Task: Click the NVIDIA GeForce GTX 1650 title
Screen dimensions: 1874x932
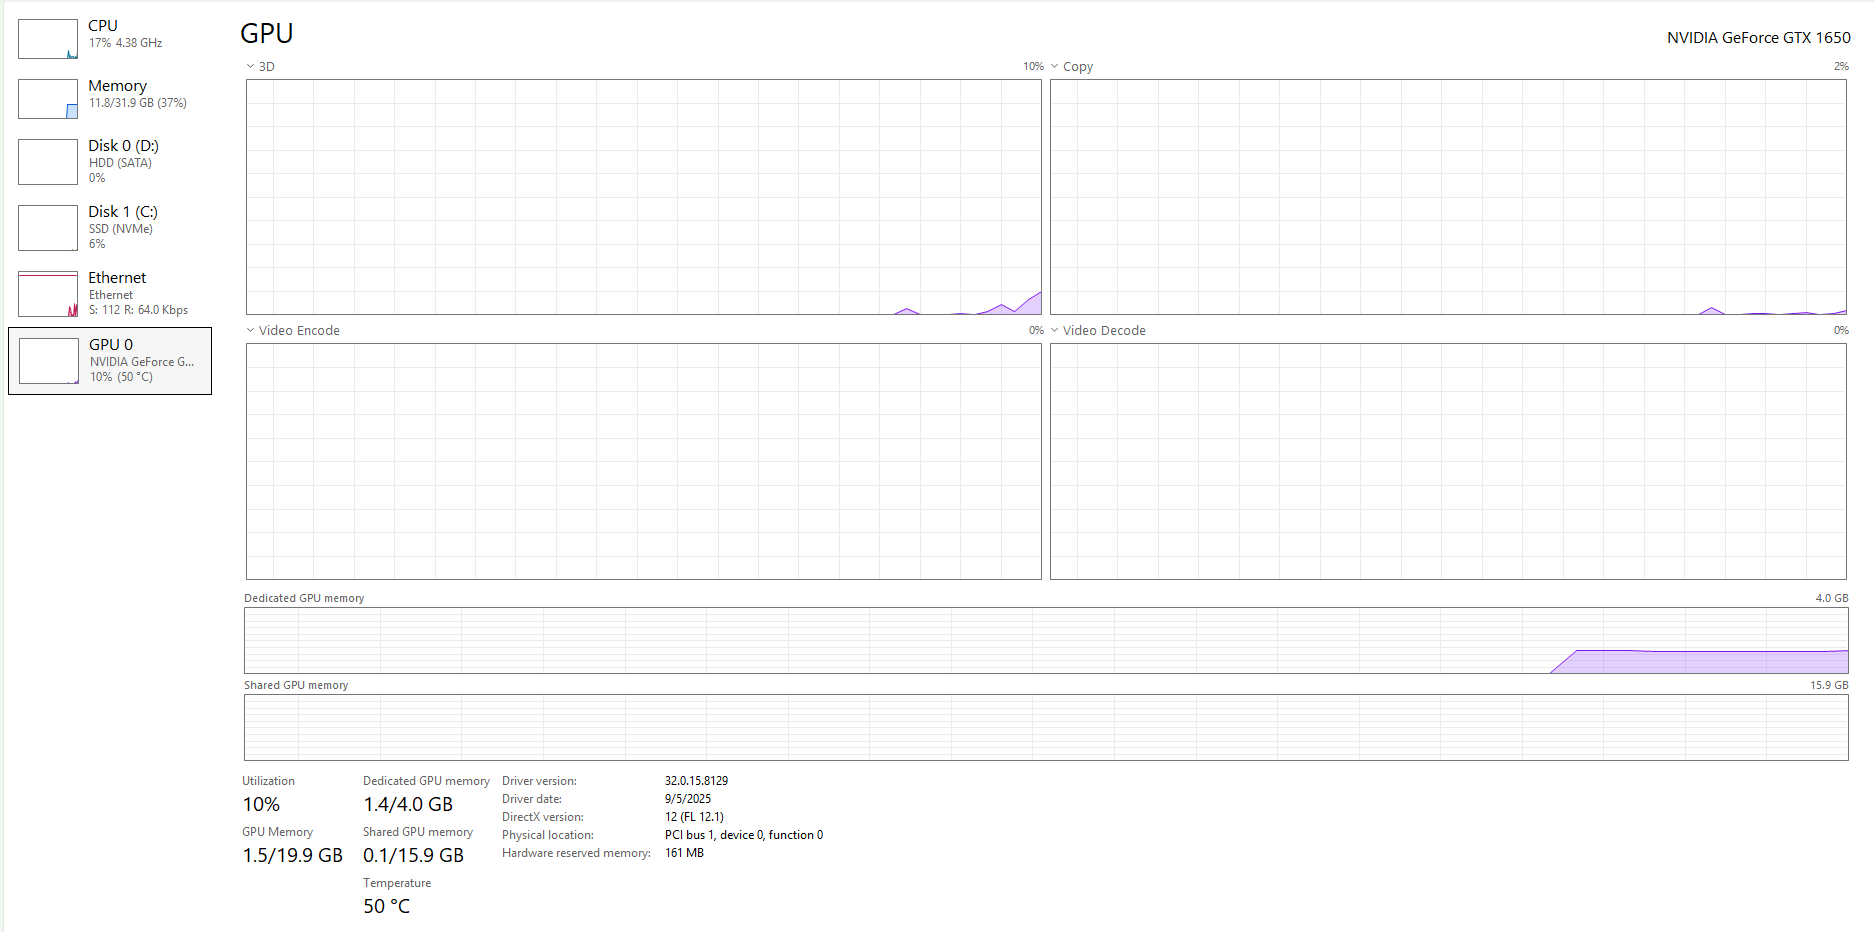Action: coord(1758,38)
